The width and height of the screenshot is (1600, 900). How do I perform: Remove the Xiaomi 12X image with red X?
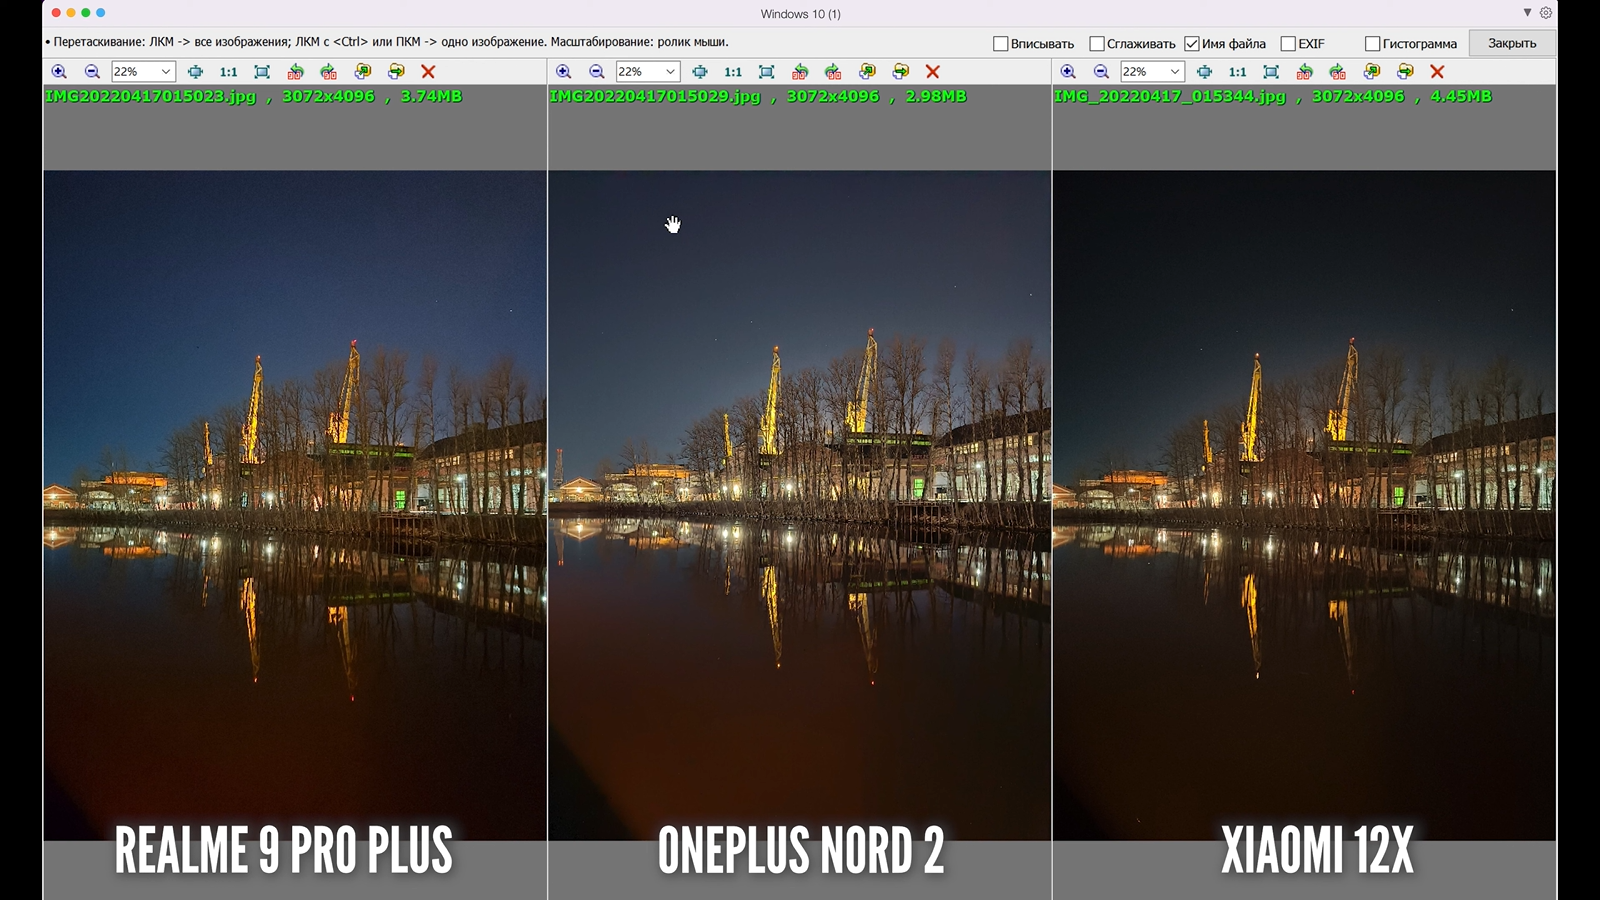[1437, 72]
